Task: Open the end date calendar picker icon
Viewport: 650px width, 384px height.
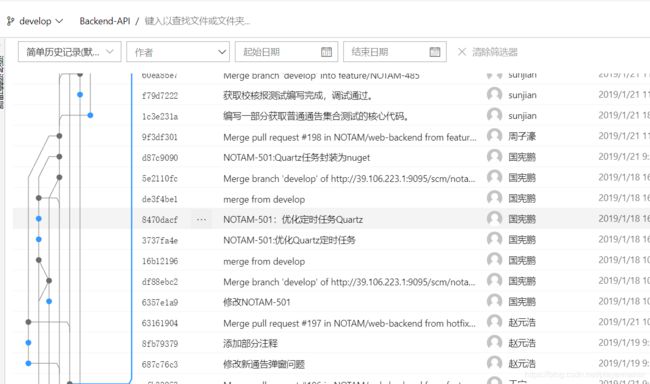Action: (x=434, y=52)
